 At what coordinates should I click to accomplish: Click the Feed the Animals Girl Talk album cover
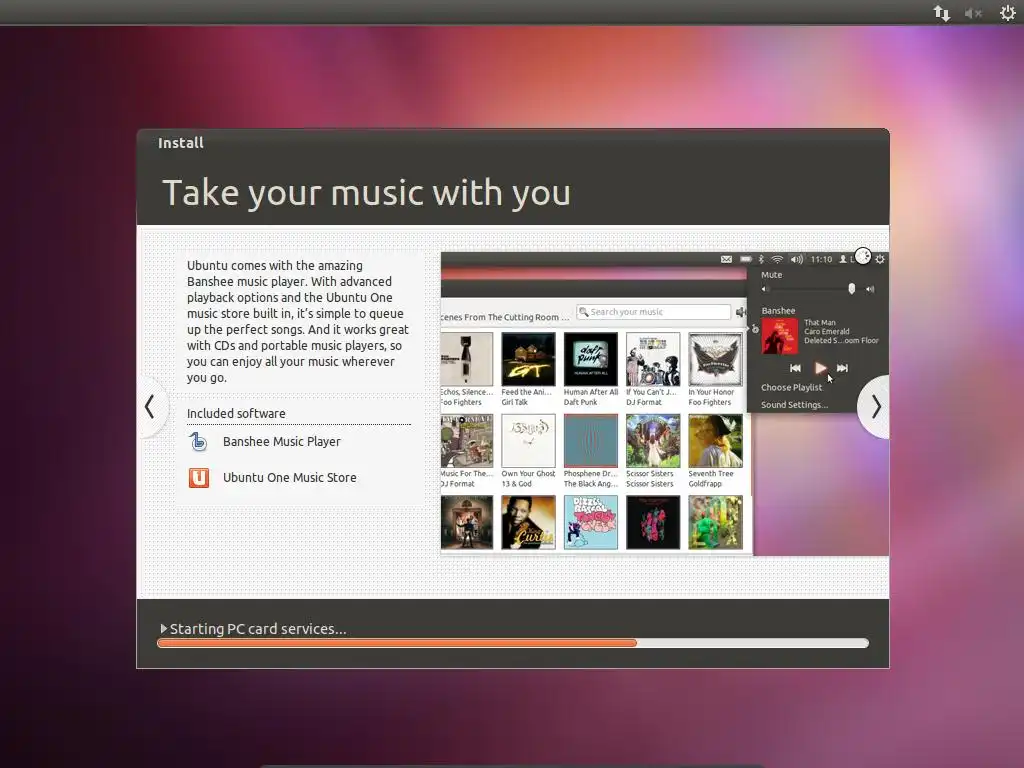(528, 359)
